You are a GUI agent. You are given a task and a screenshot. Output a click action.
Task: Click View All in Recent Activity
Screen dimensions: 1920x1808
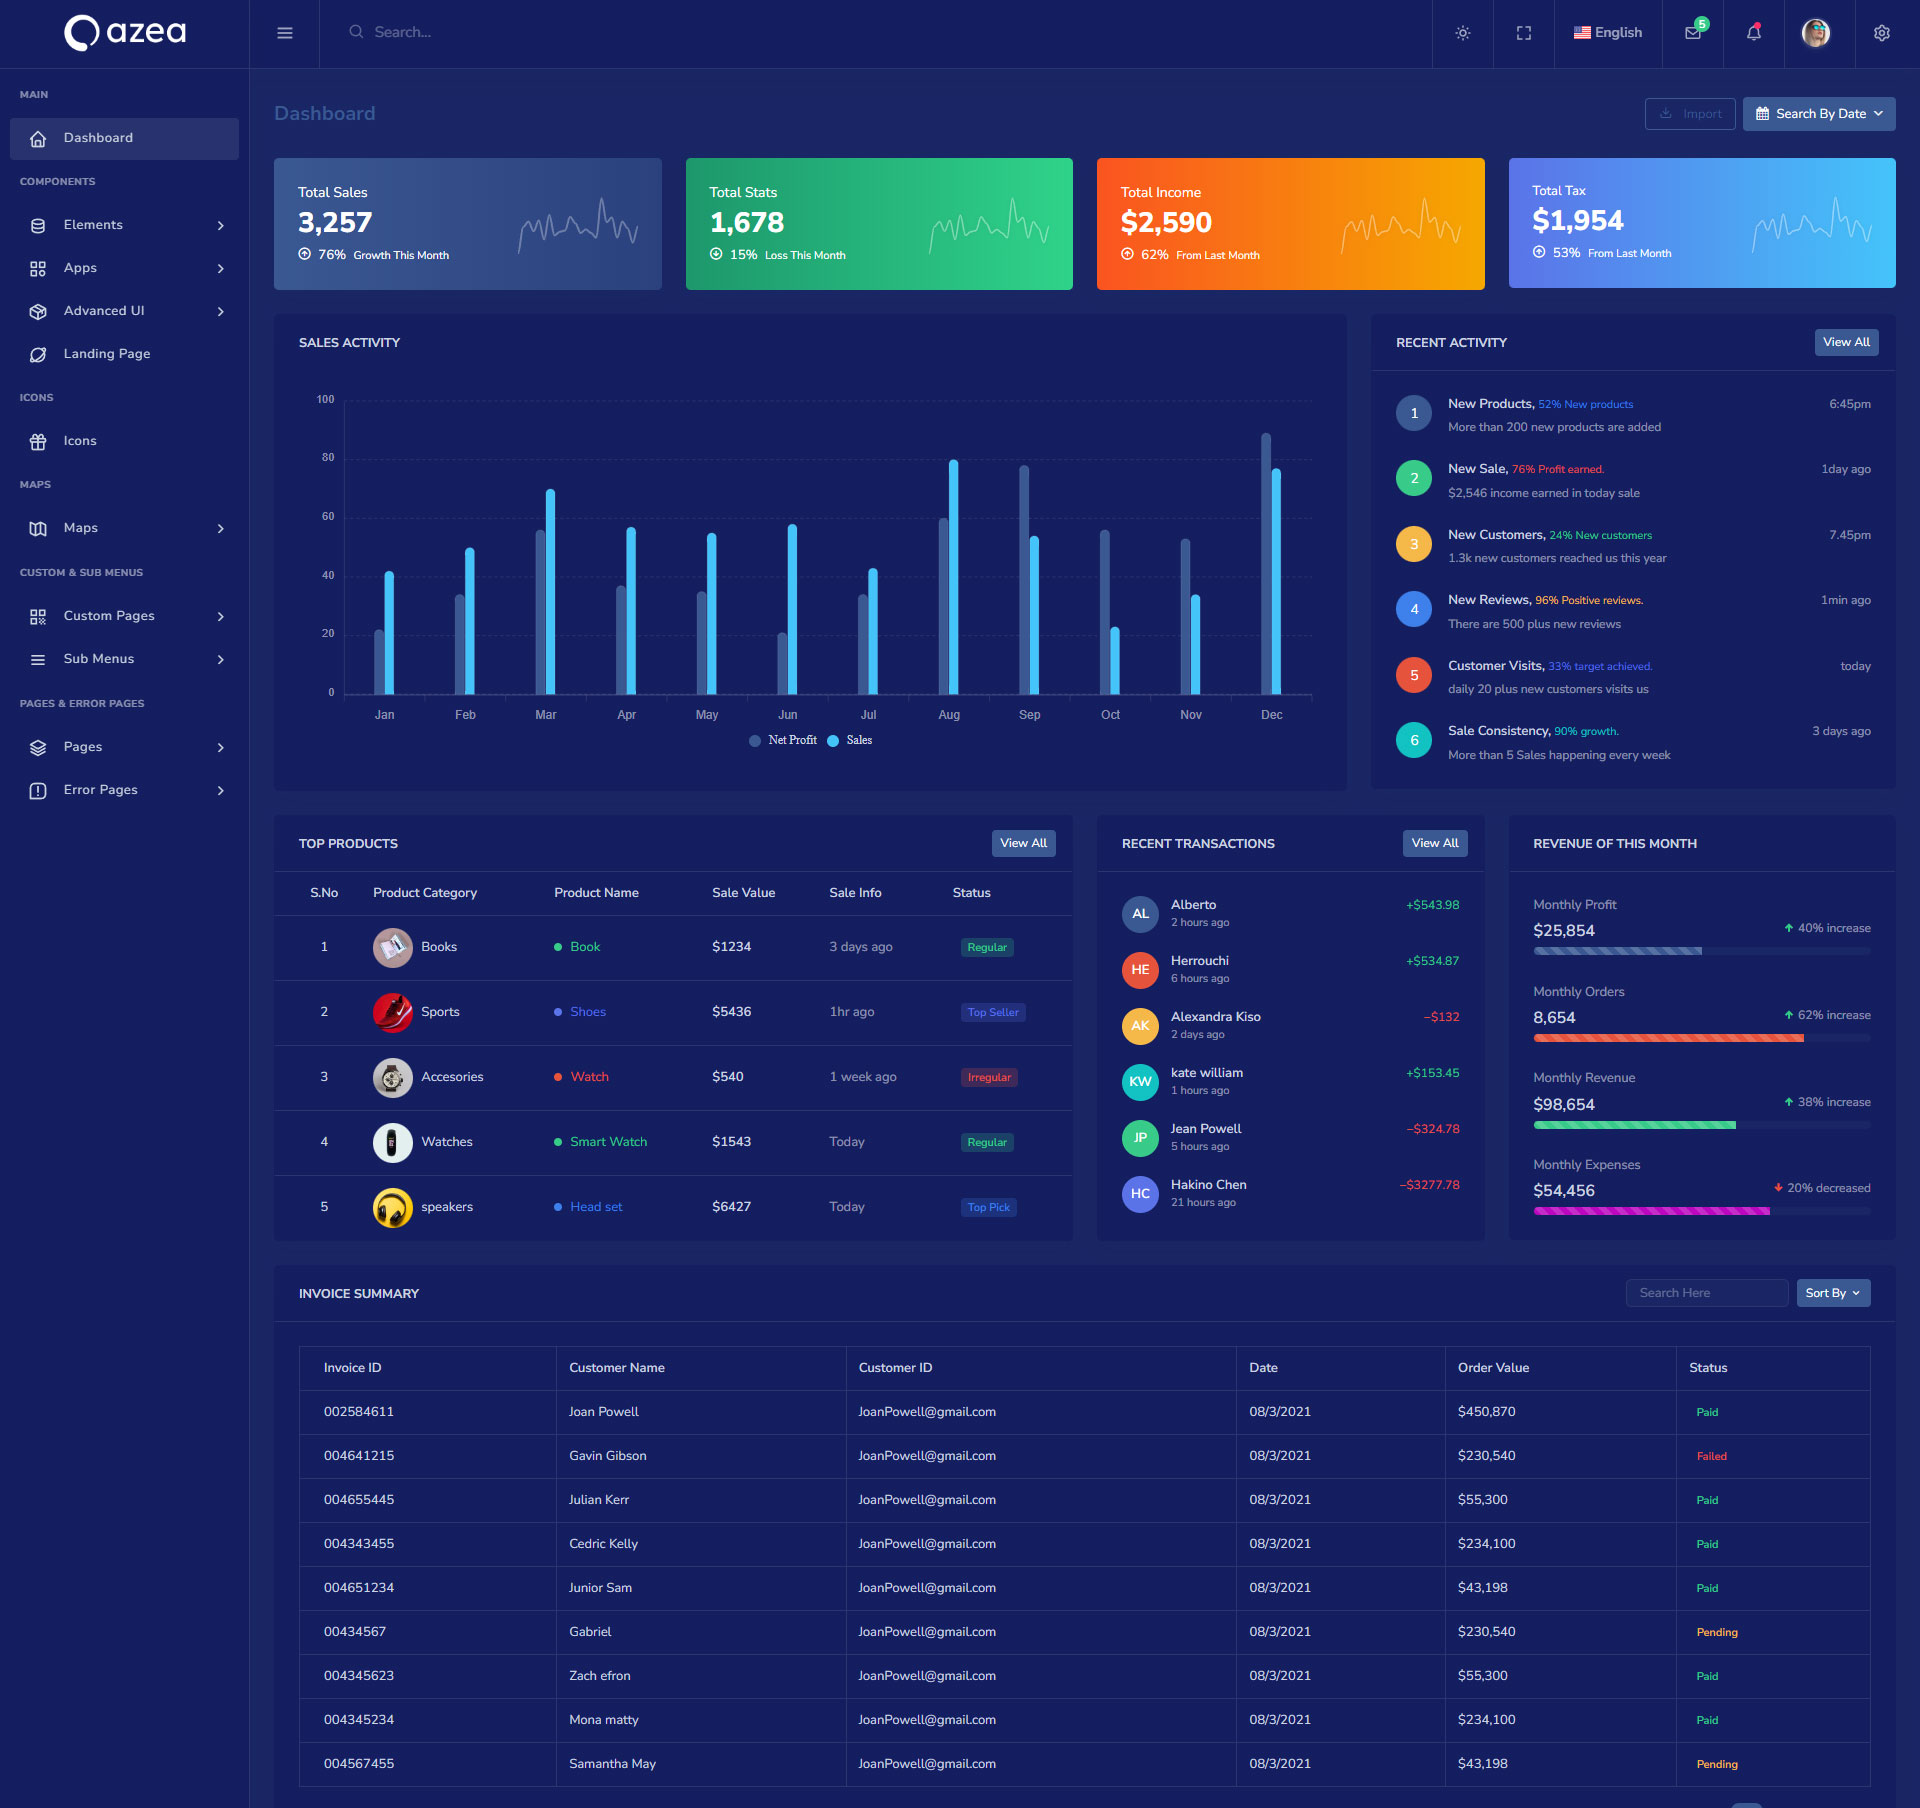click(x=1845, y=342)
